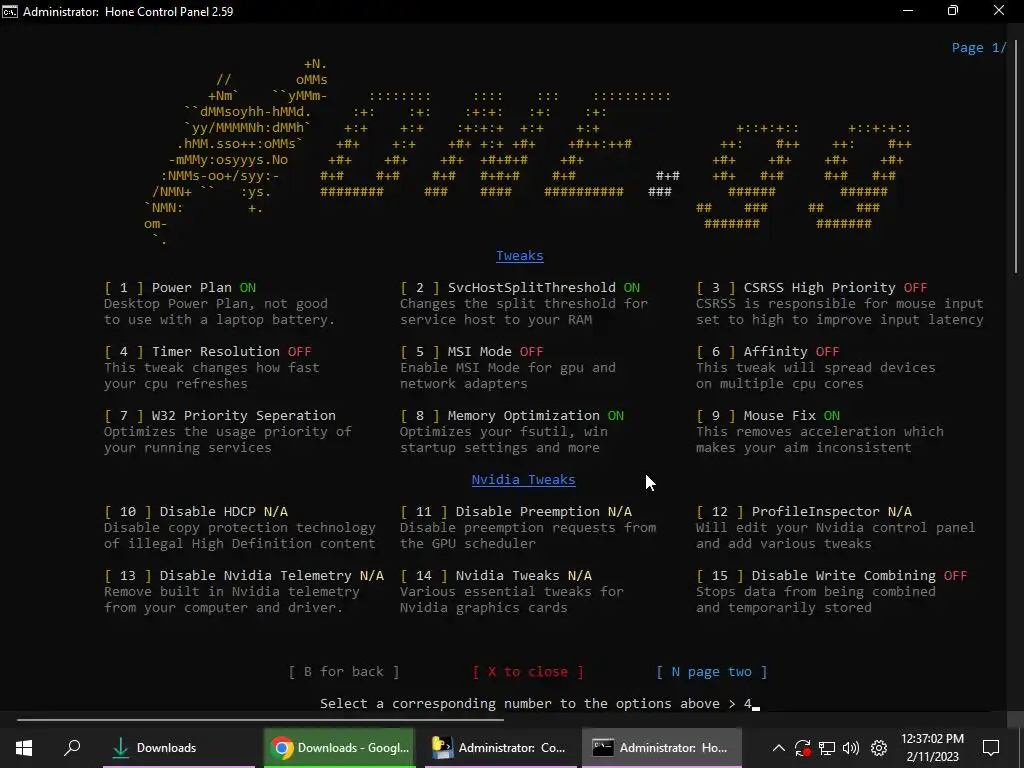1024x768 pixels.
Task: Click the N page two option
Action: (x=712, y=671)
